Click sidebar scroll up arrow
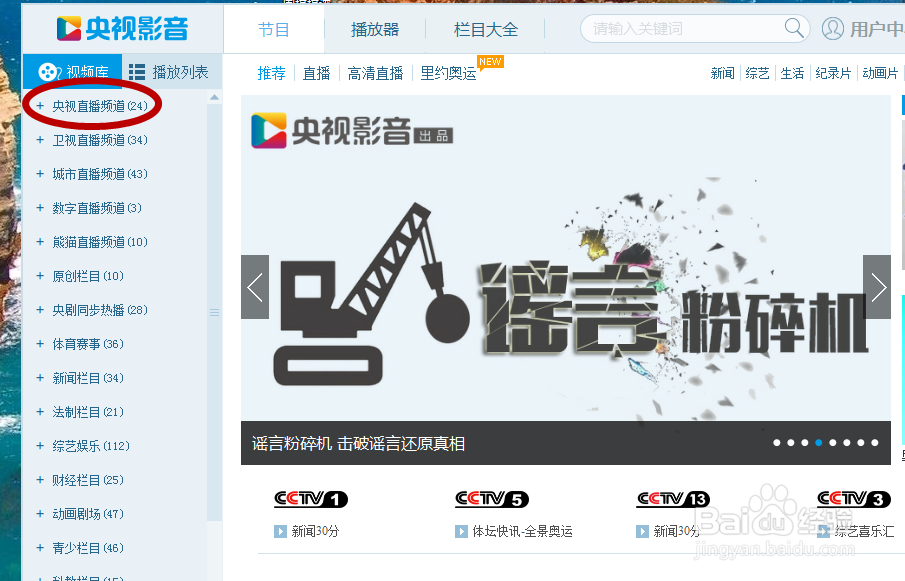This screenshot has width=905, height=581. click(214, 97)
